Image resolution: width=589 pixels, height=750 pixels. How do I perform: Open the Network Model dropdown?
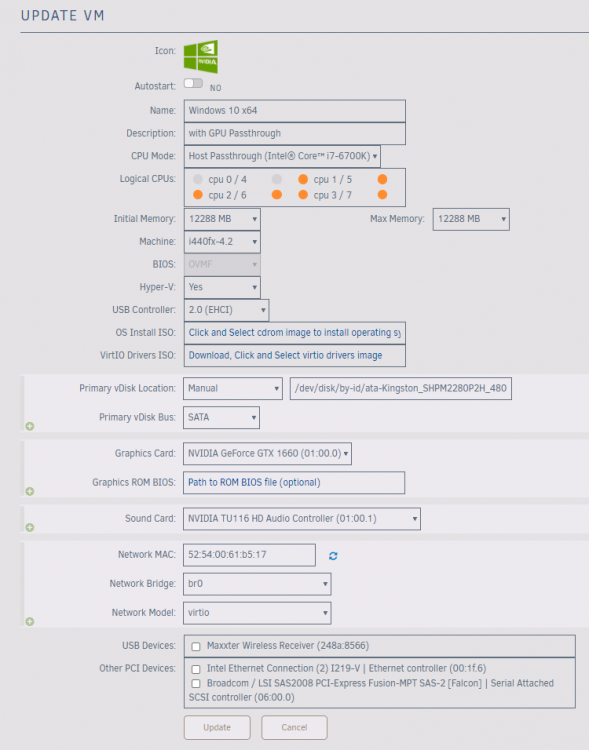257,613
